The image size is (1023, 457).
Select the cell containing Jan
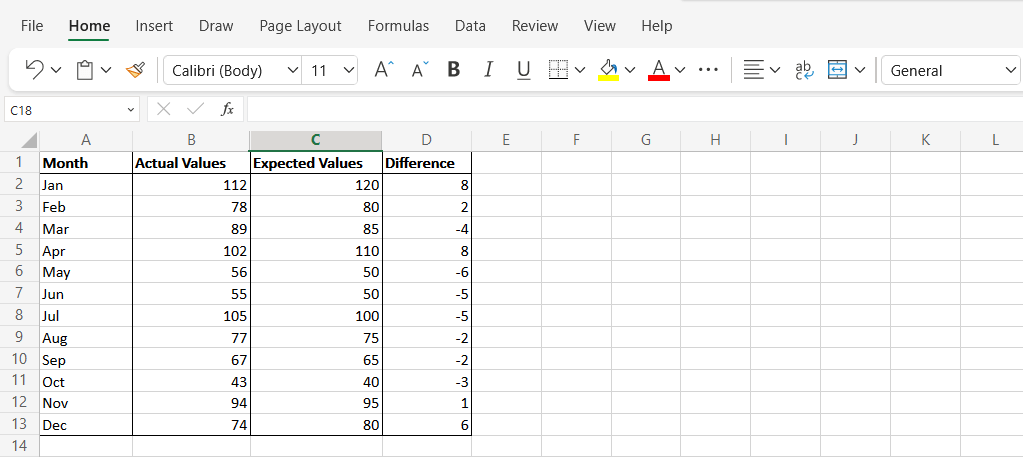pyautogui.click(x=85, y=185)
